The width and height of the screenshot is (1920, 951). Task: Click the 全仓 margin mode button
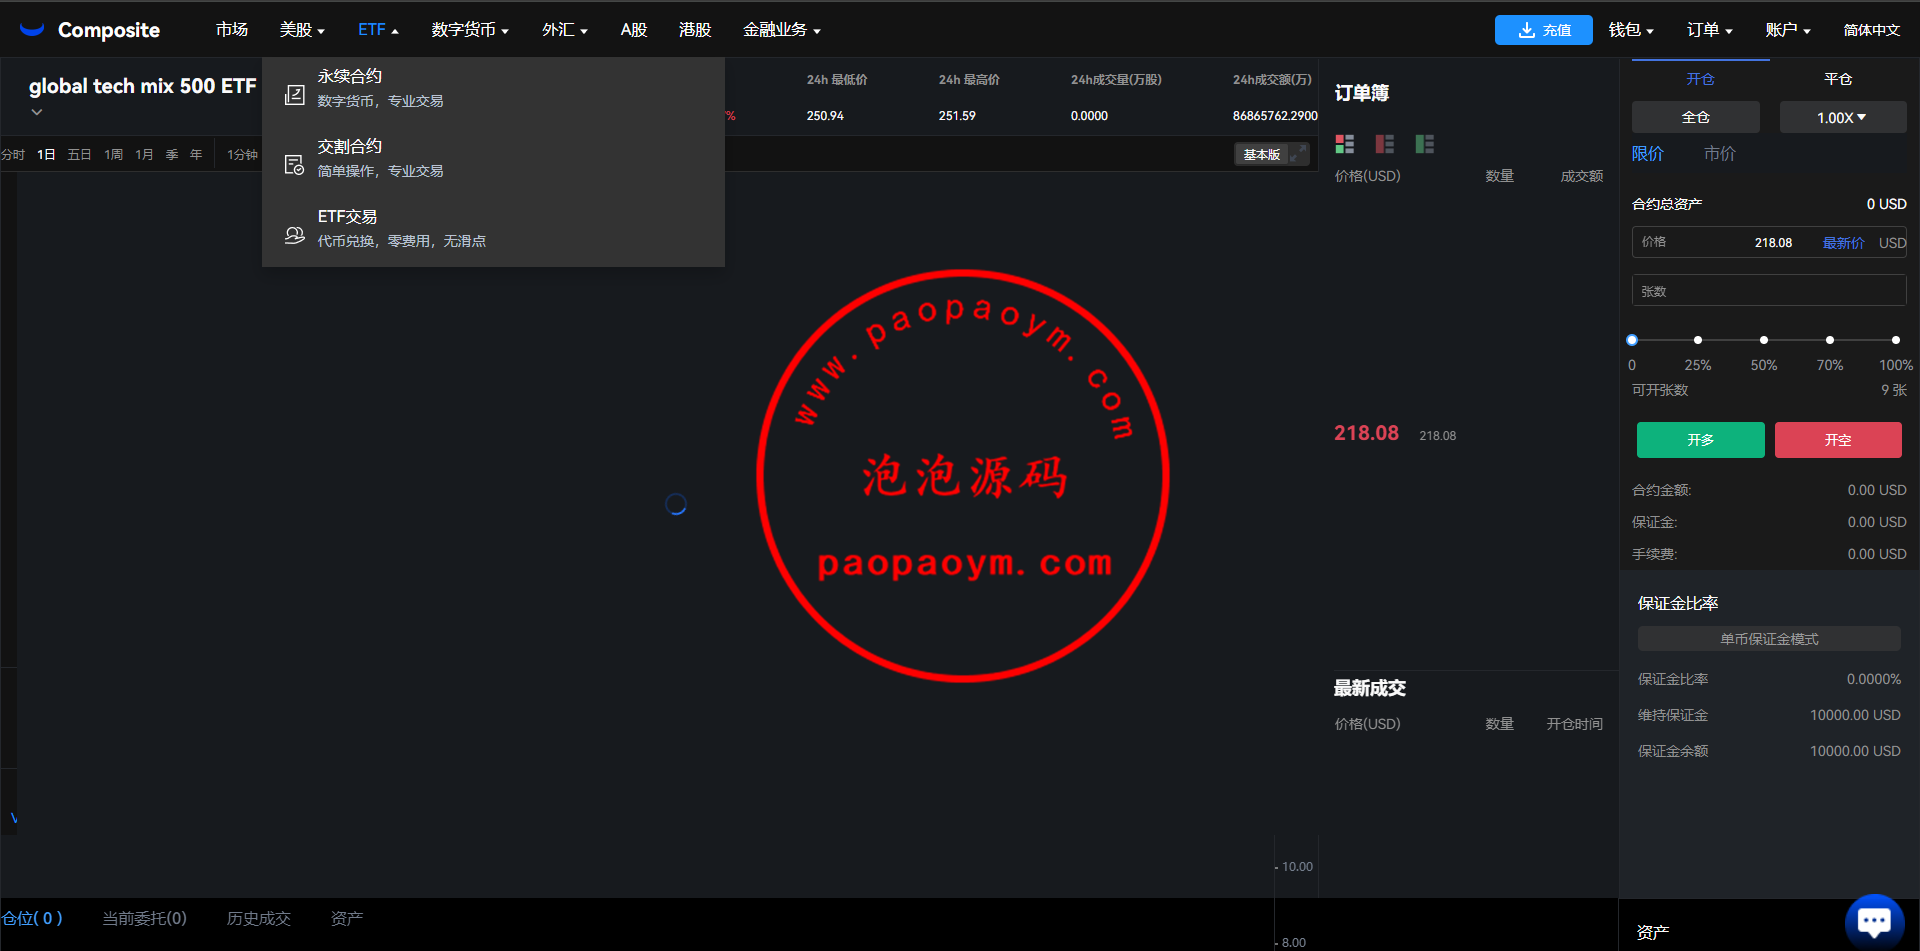point(1696,117)
